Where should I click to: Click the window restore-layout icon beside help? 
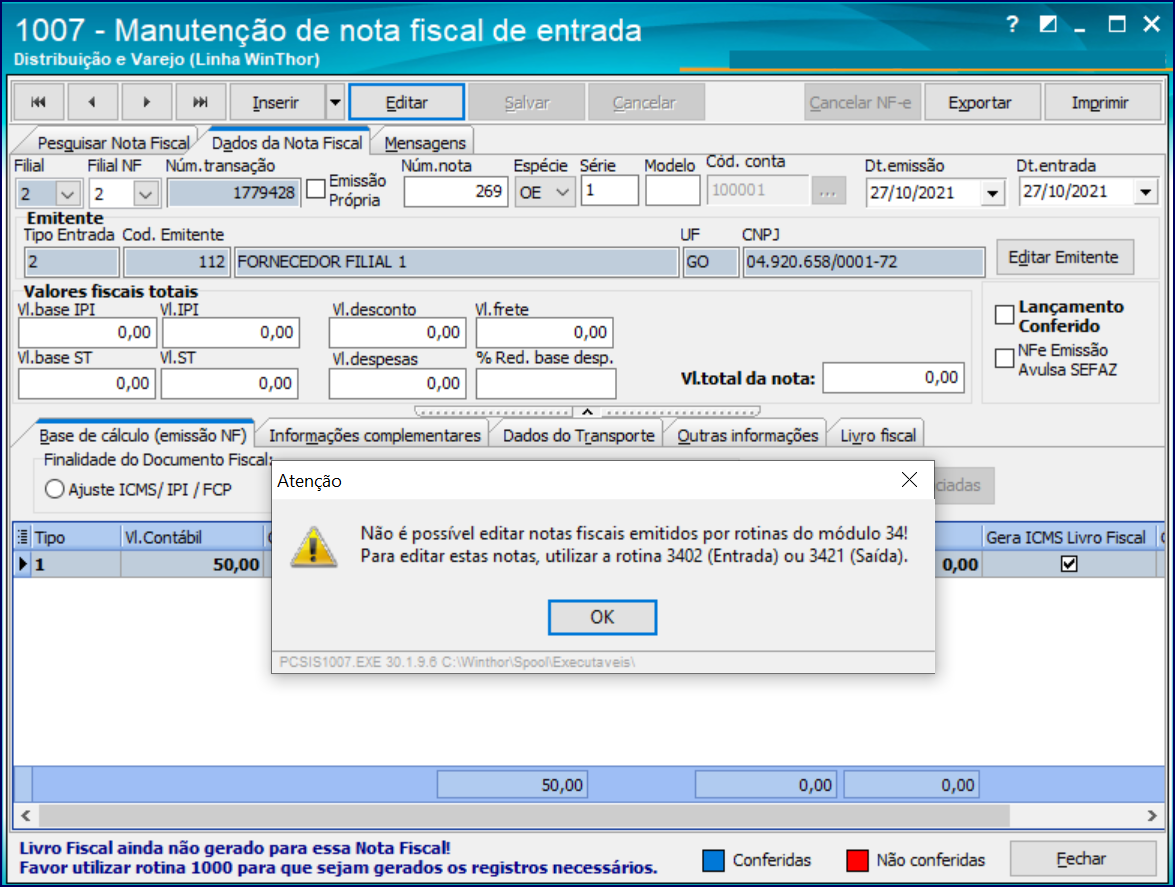pyautogui.click(x=1048, y=25)
